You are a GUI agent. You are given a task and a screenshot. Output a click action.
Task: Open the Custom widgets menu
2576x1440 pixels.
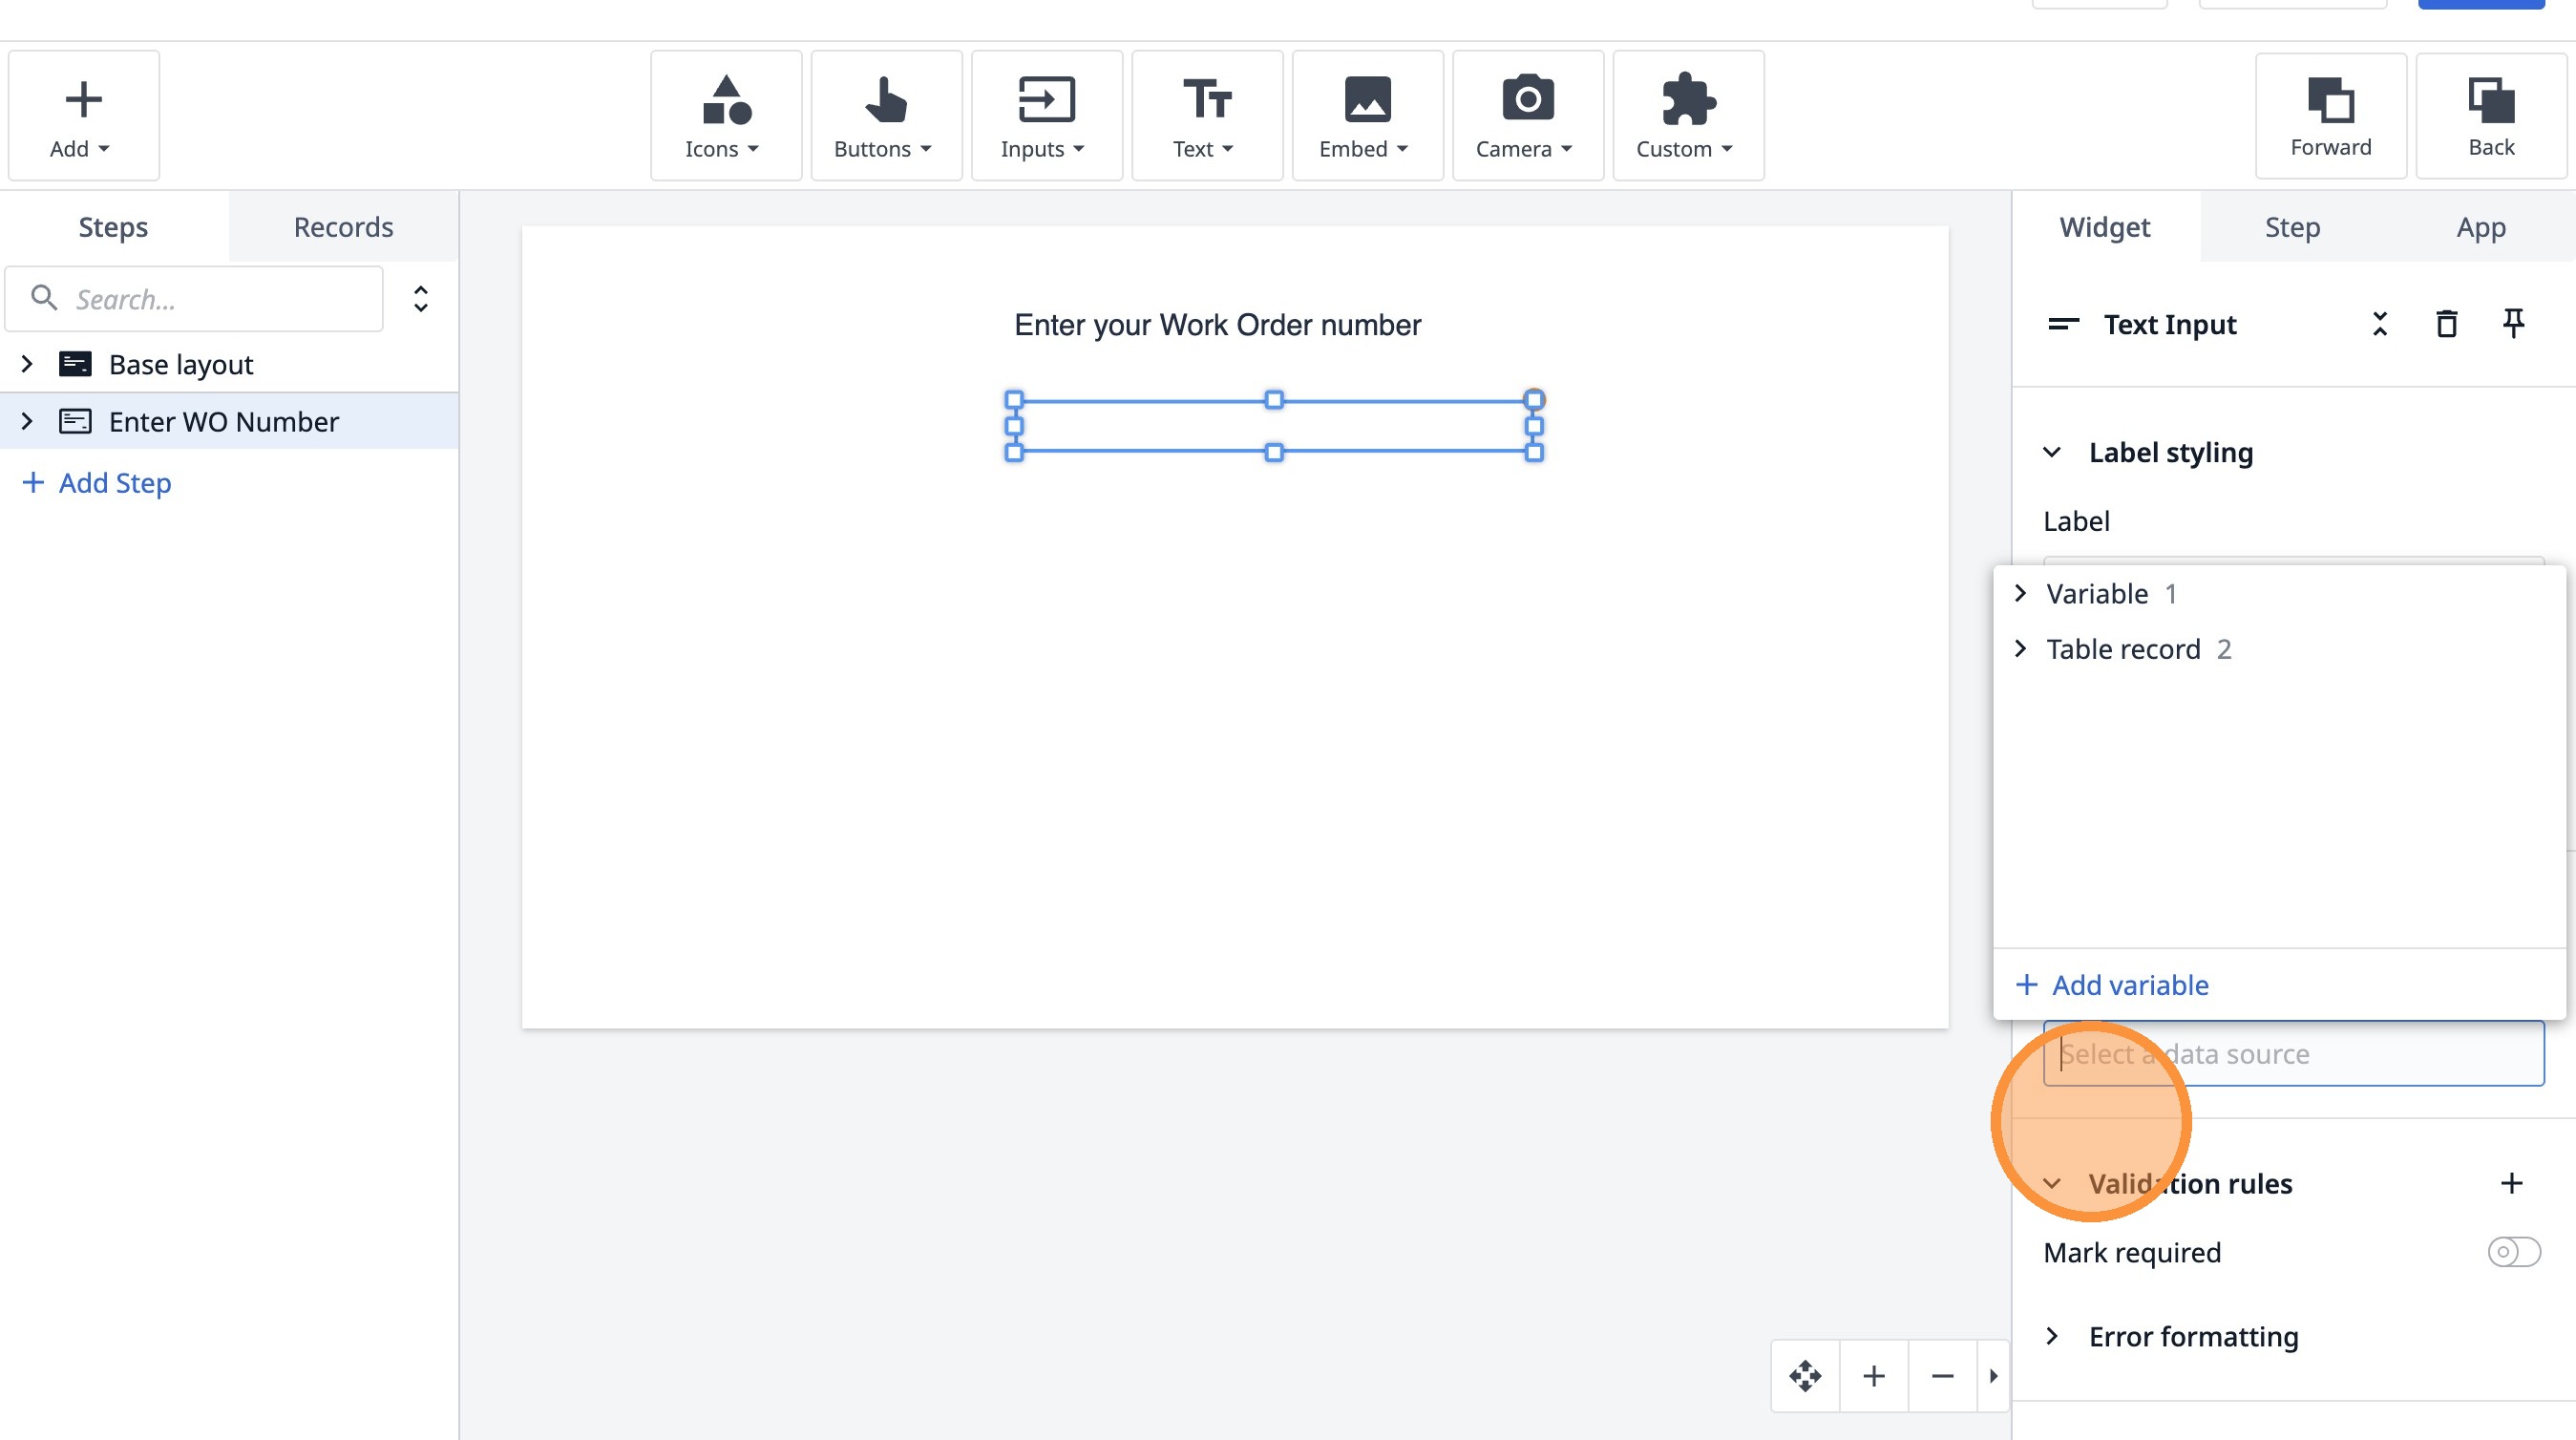click(x=1687, y=116)
